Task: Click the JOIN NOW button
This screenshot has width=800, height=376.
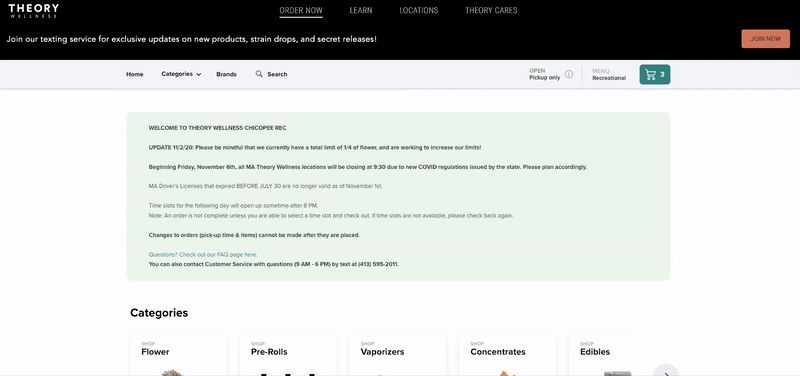Action: pos(765,39)
